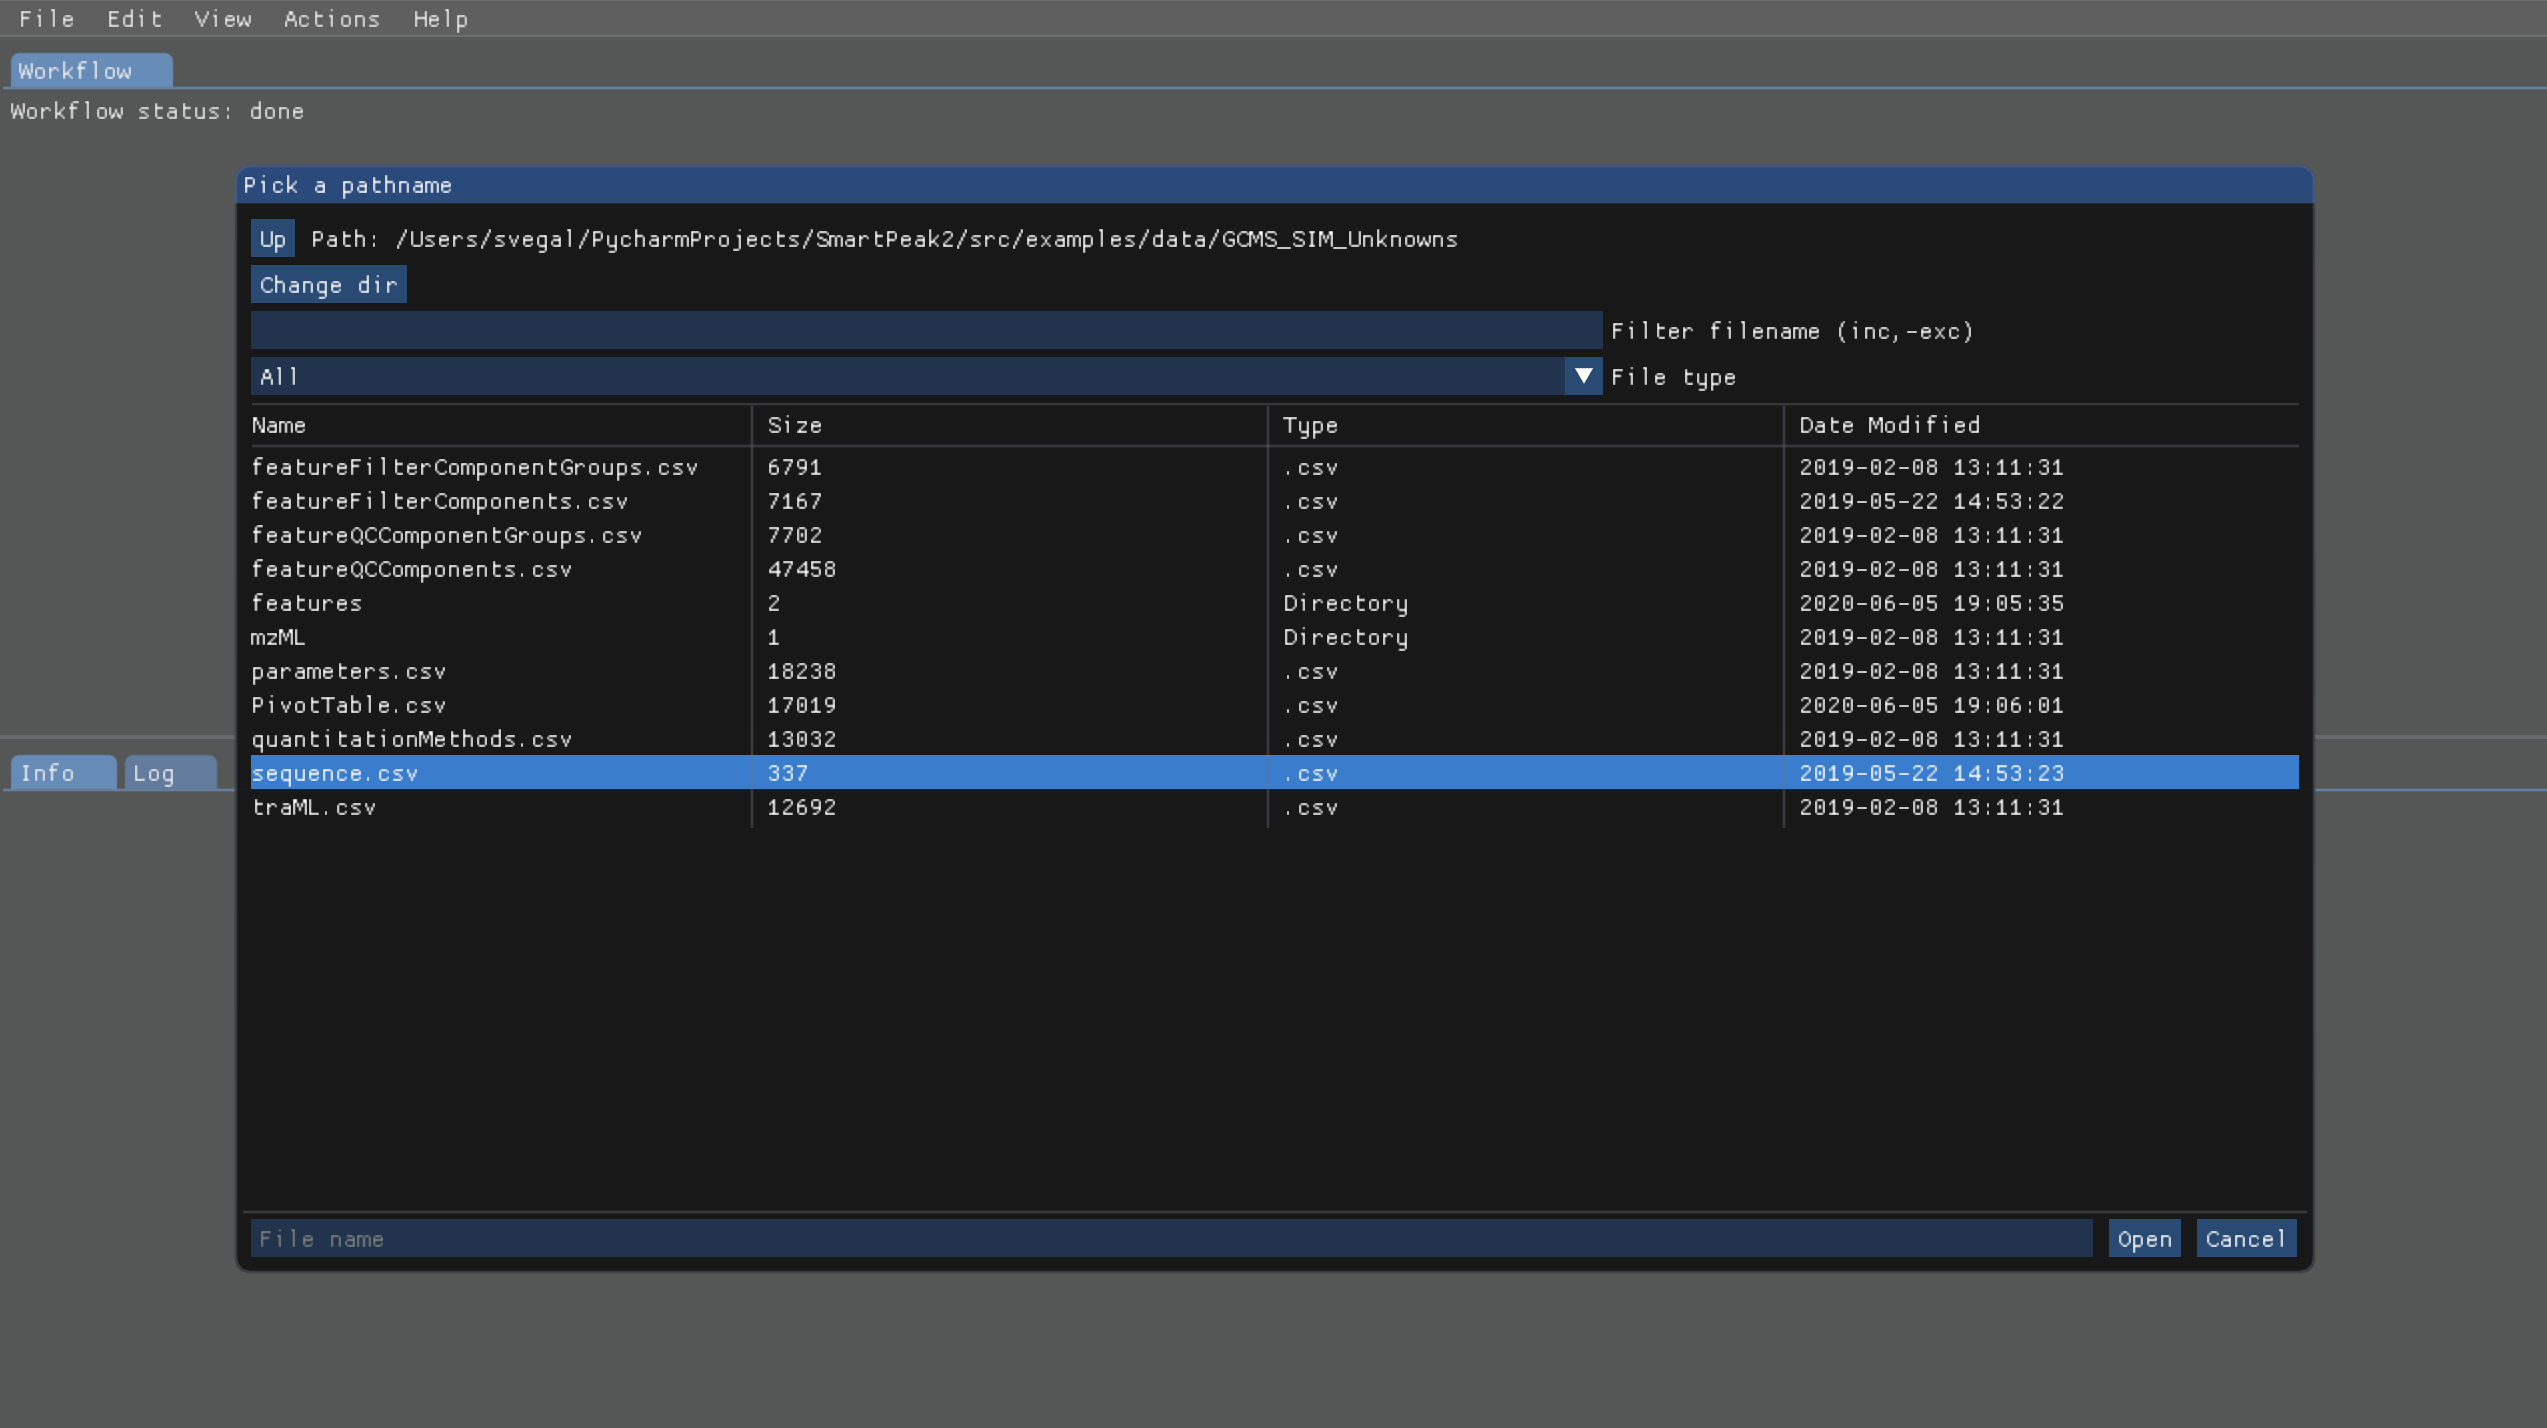The image size is (2547, 1428).
Task: Click the Open button
Action: [x=2143, y=1239]
